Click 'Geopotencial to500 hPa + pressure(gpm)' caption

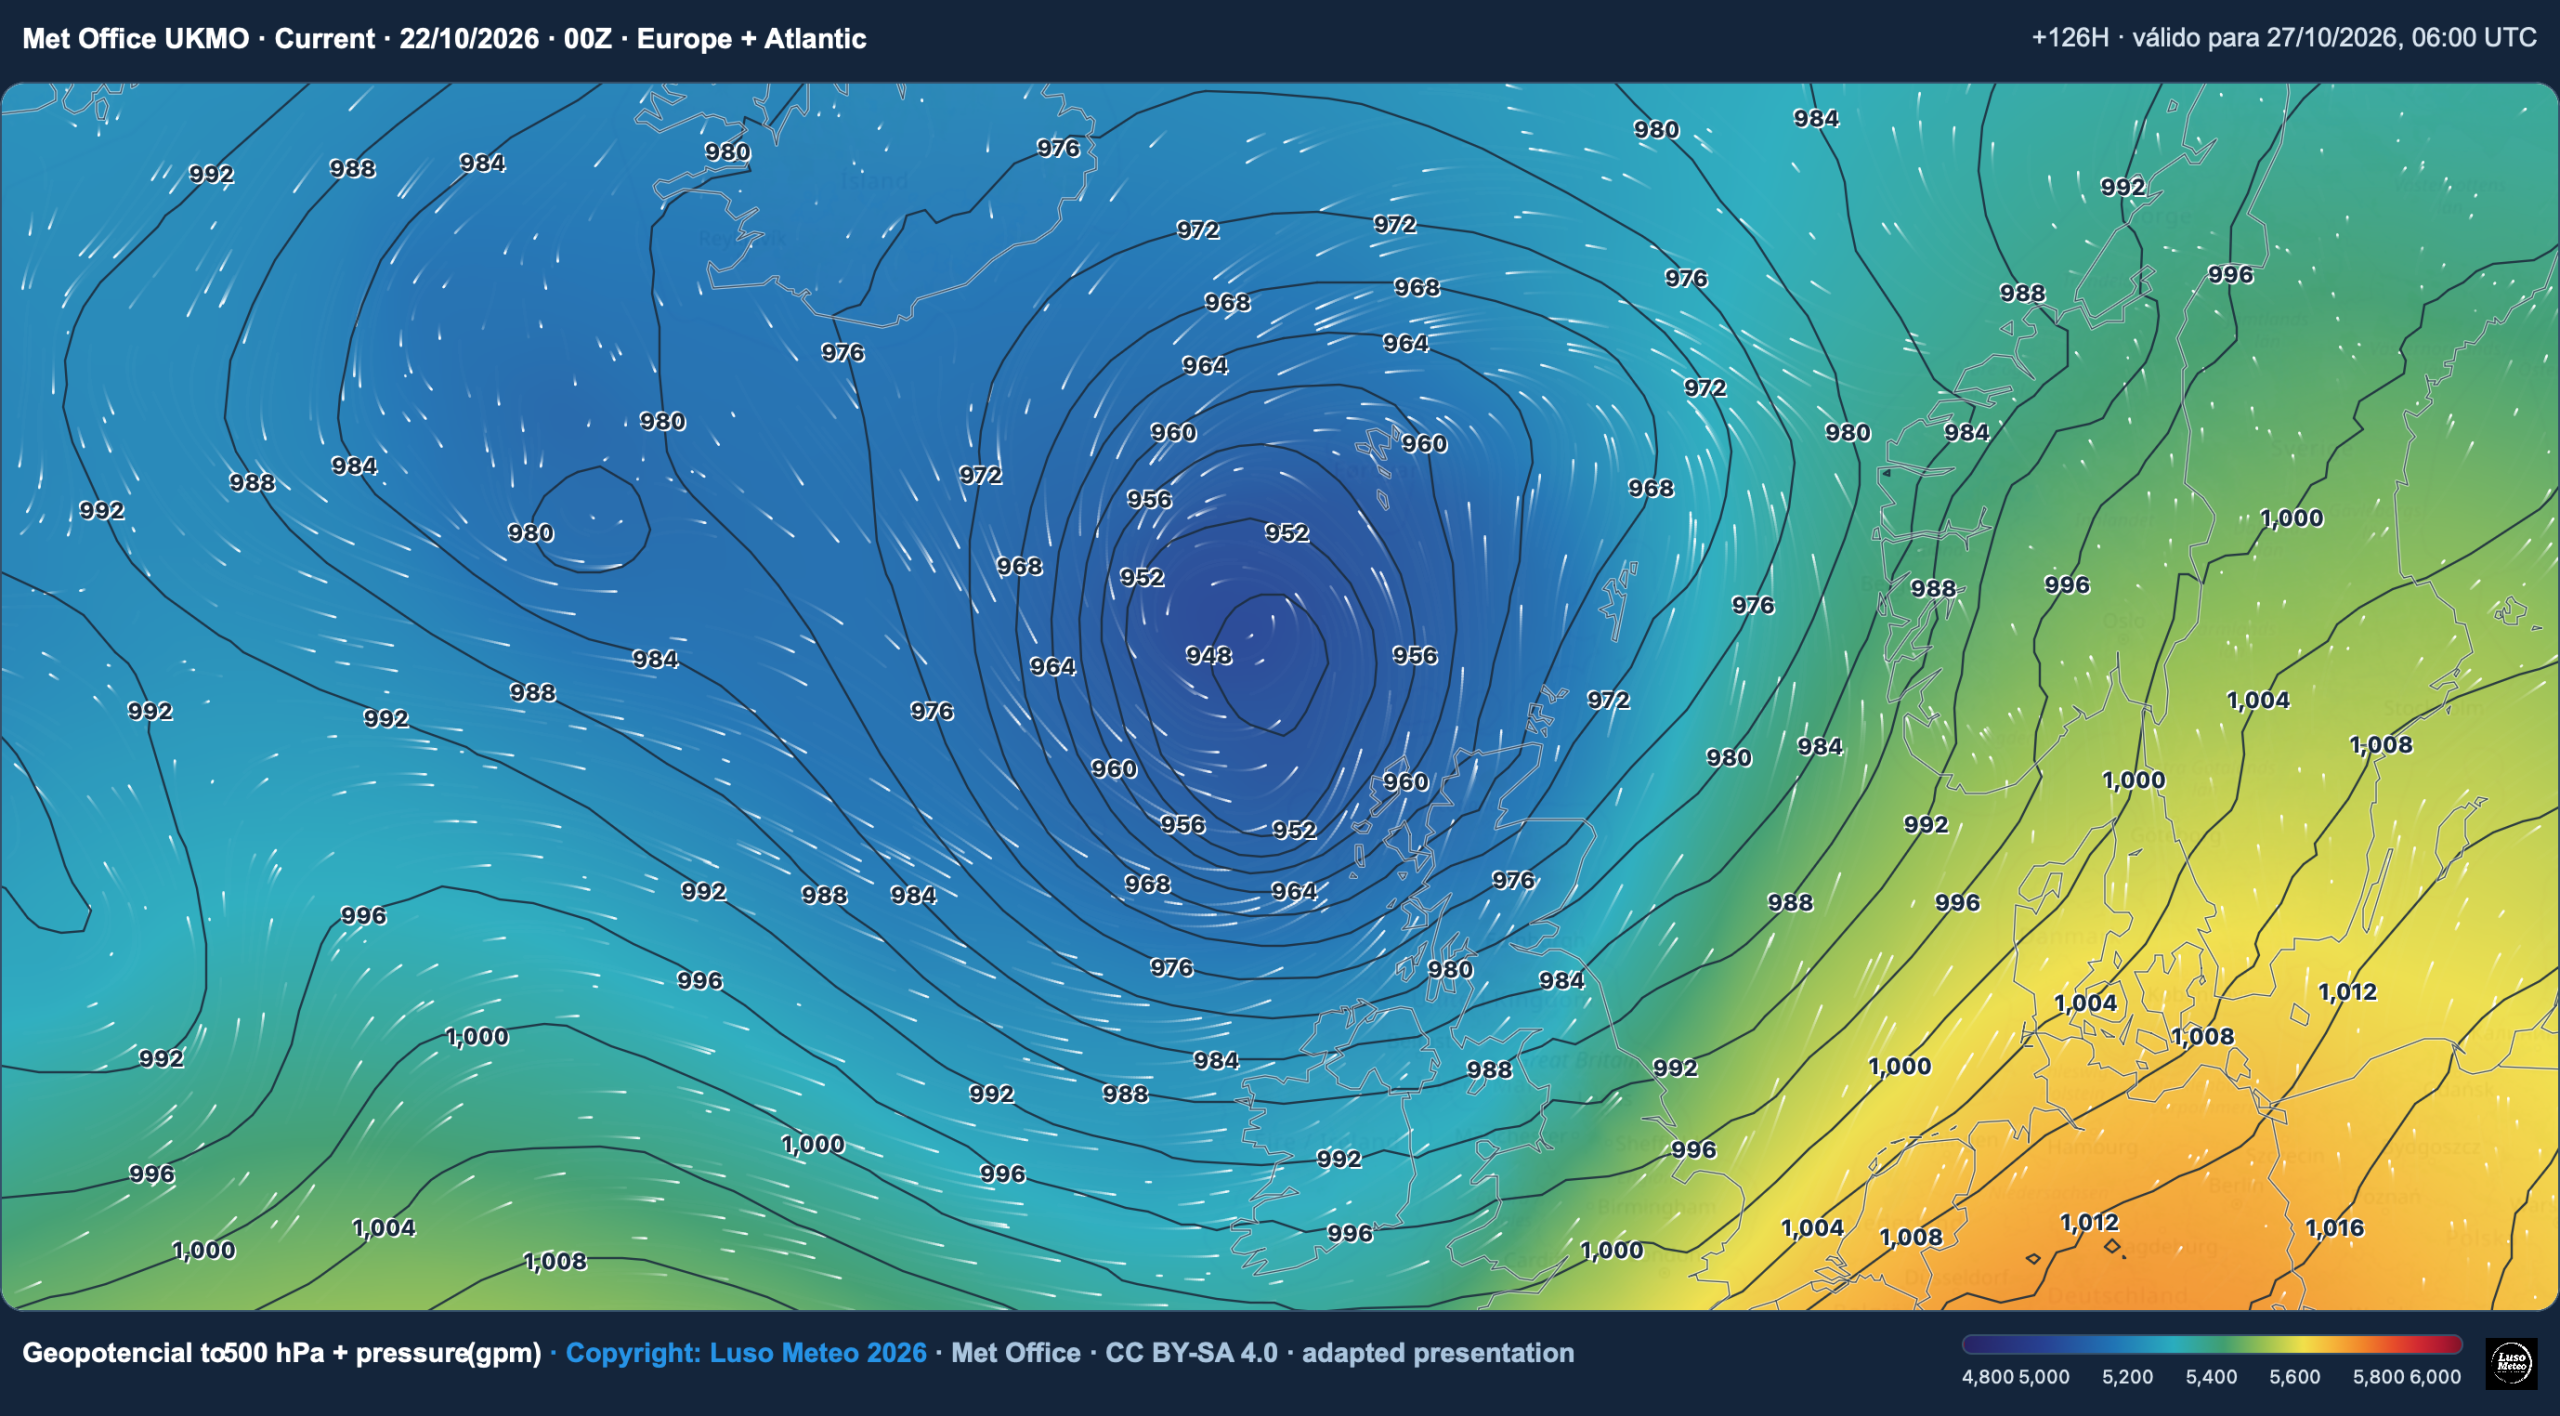pyautogui.click(x=282, y=1353)
